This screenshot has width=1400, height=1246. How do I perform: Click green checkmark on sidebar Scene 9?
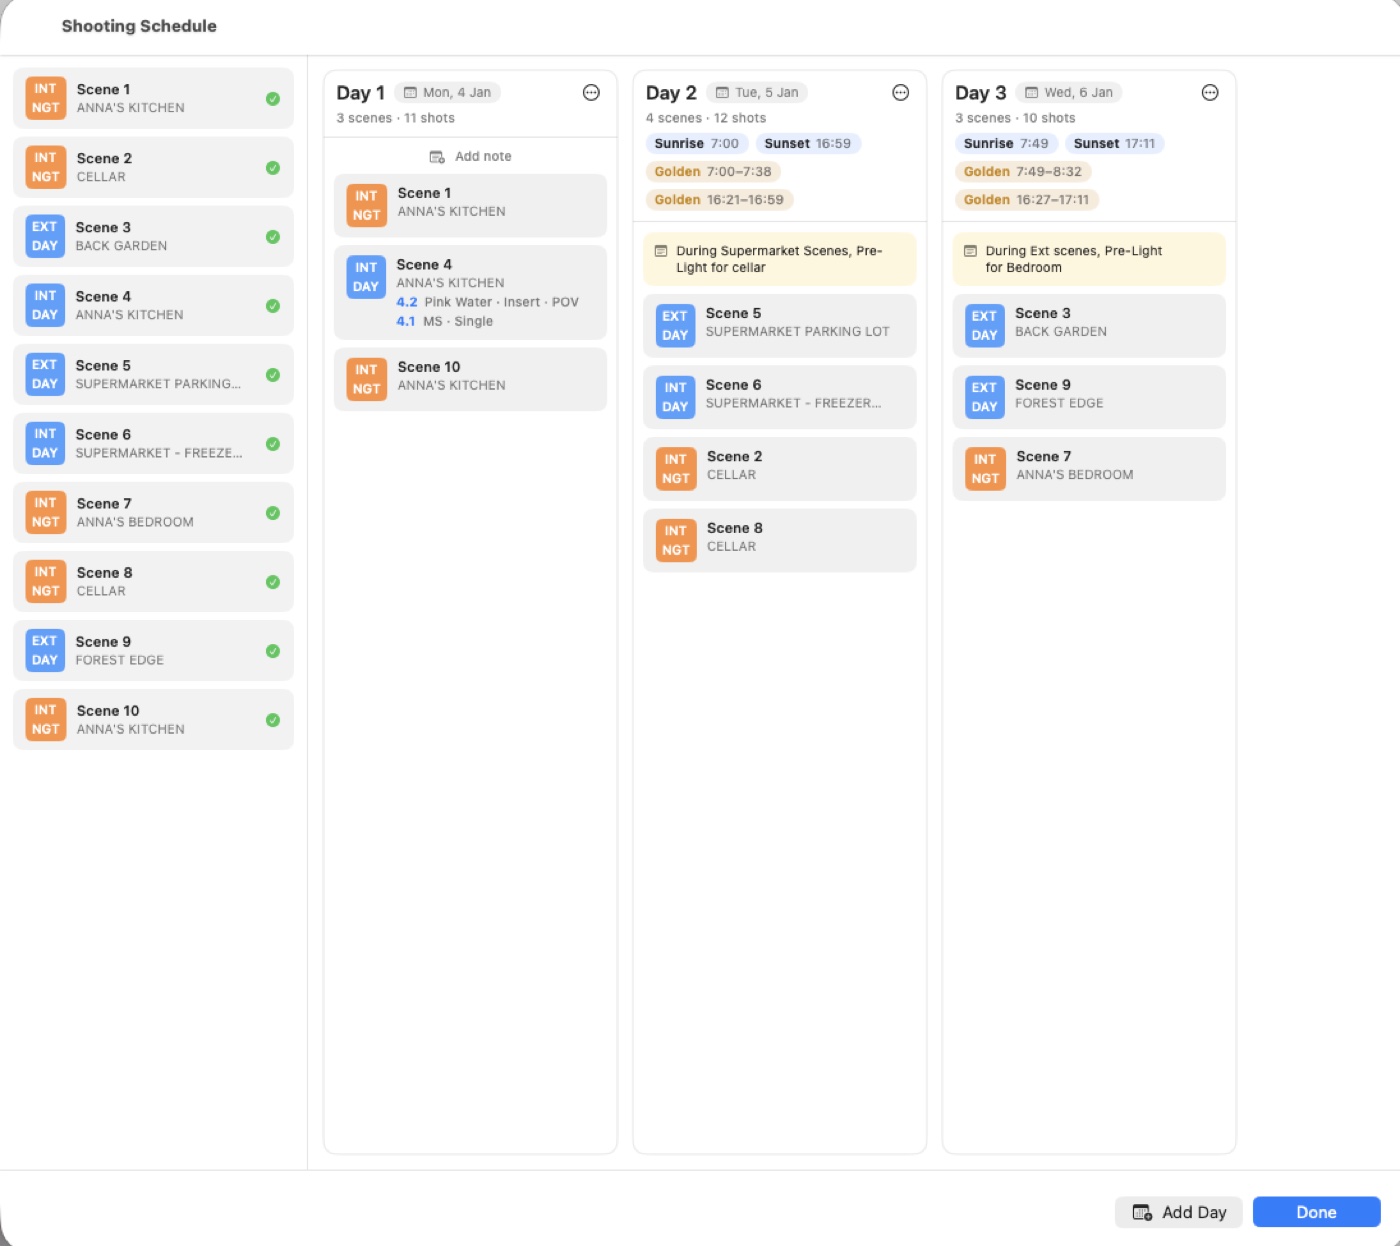point(273,651)
